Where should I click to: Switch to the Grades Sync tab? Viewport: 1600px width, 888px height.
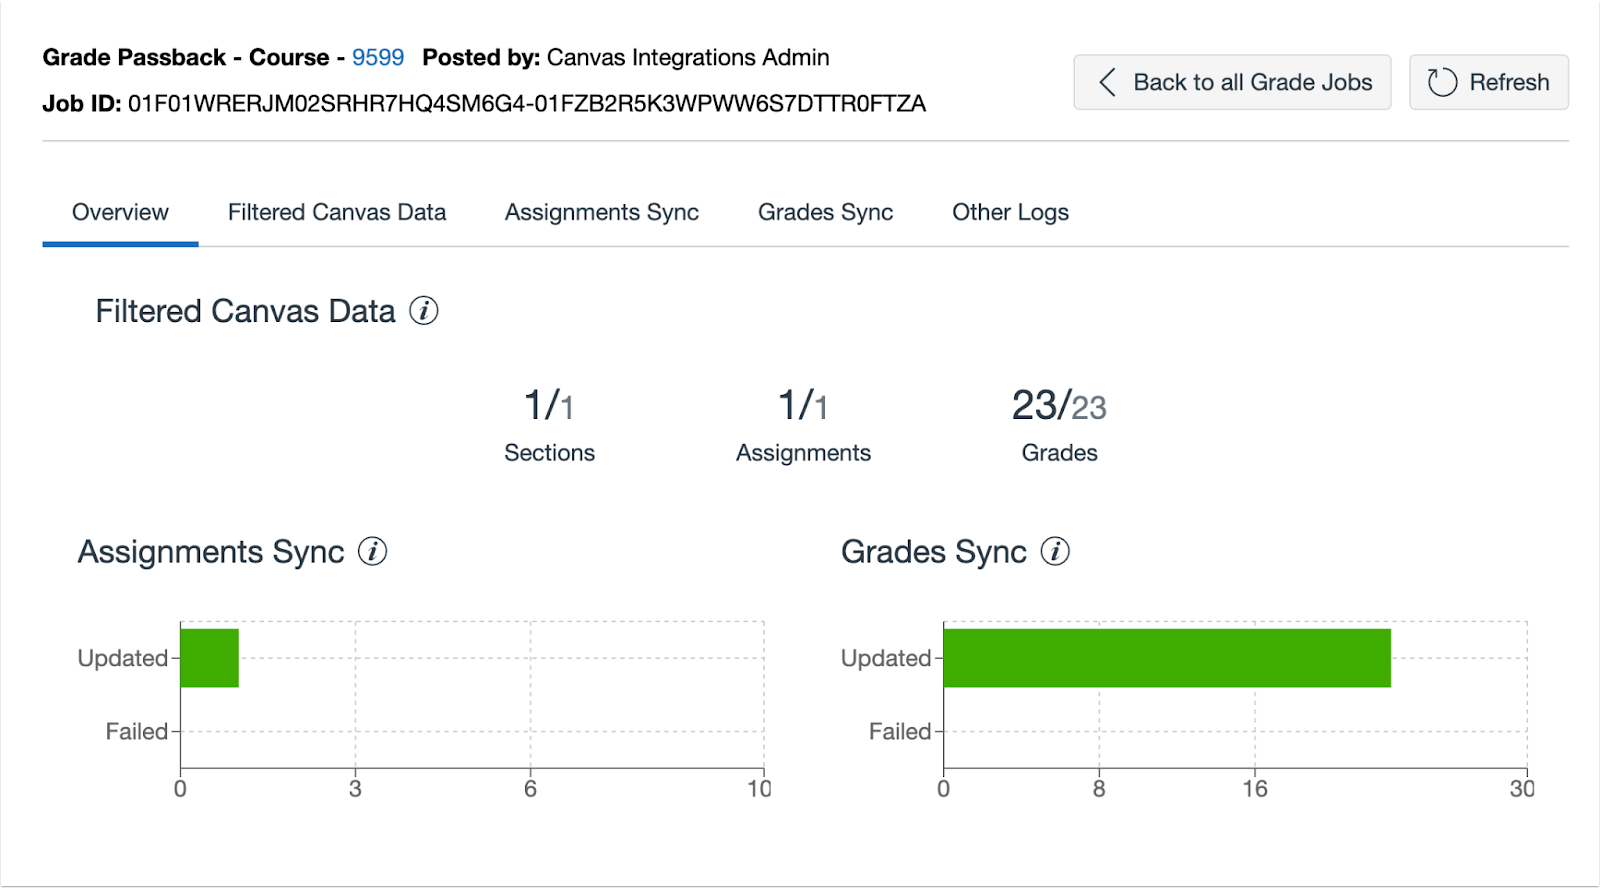825,212
